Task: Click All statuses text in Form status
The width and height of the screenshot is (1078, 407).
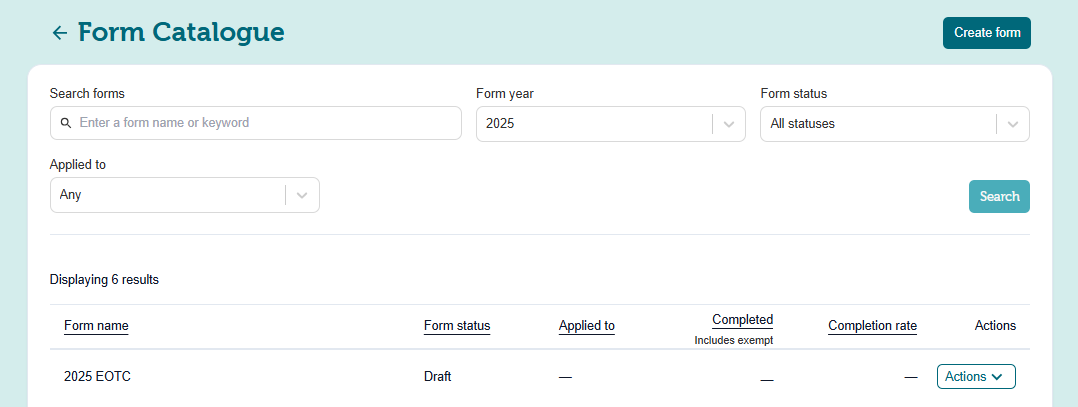Action: [802, 124]
